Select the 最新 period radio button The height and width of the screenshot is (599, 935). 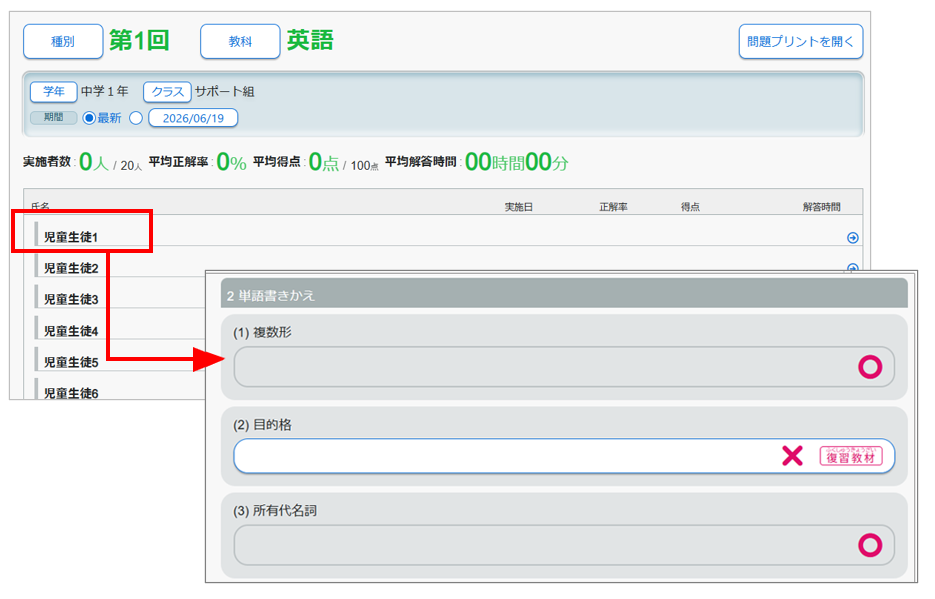coord(89,118)
